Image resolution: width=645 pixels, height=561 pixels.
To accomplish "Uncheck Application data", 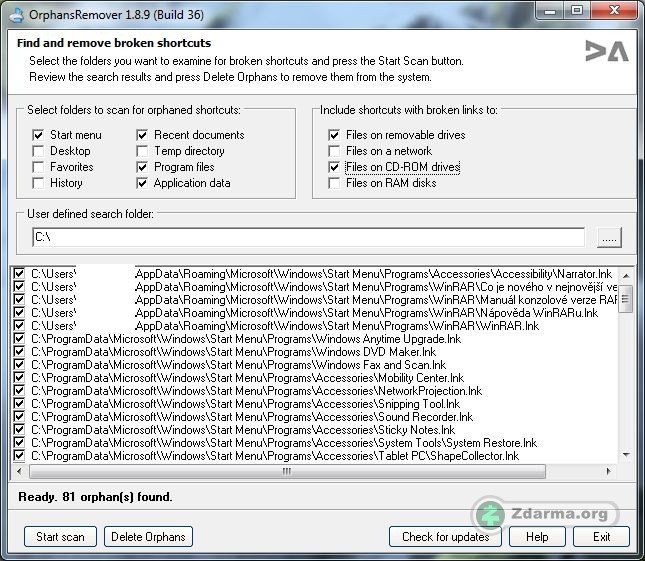I will [x=142, y=183].
